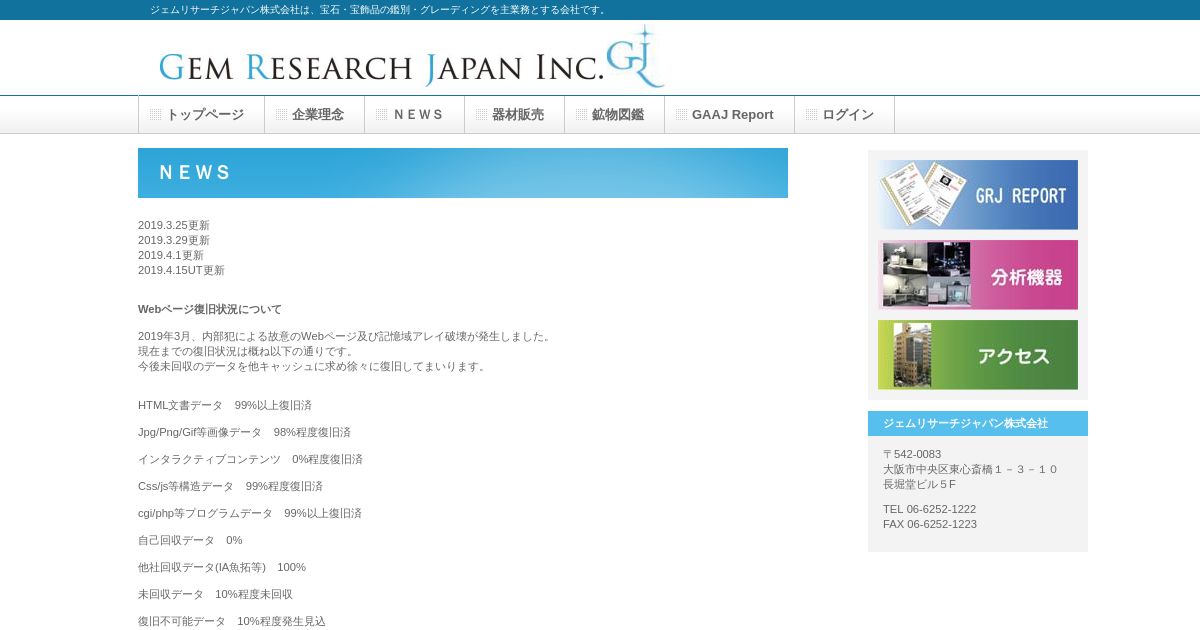Click the 2019.3.29更新 text
1200x630 pixels.
click(x=174, y=241)
